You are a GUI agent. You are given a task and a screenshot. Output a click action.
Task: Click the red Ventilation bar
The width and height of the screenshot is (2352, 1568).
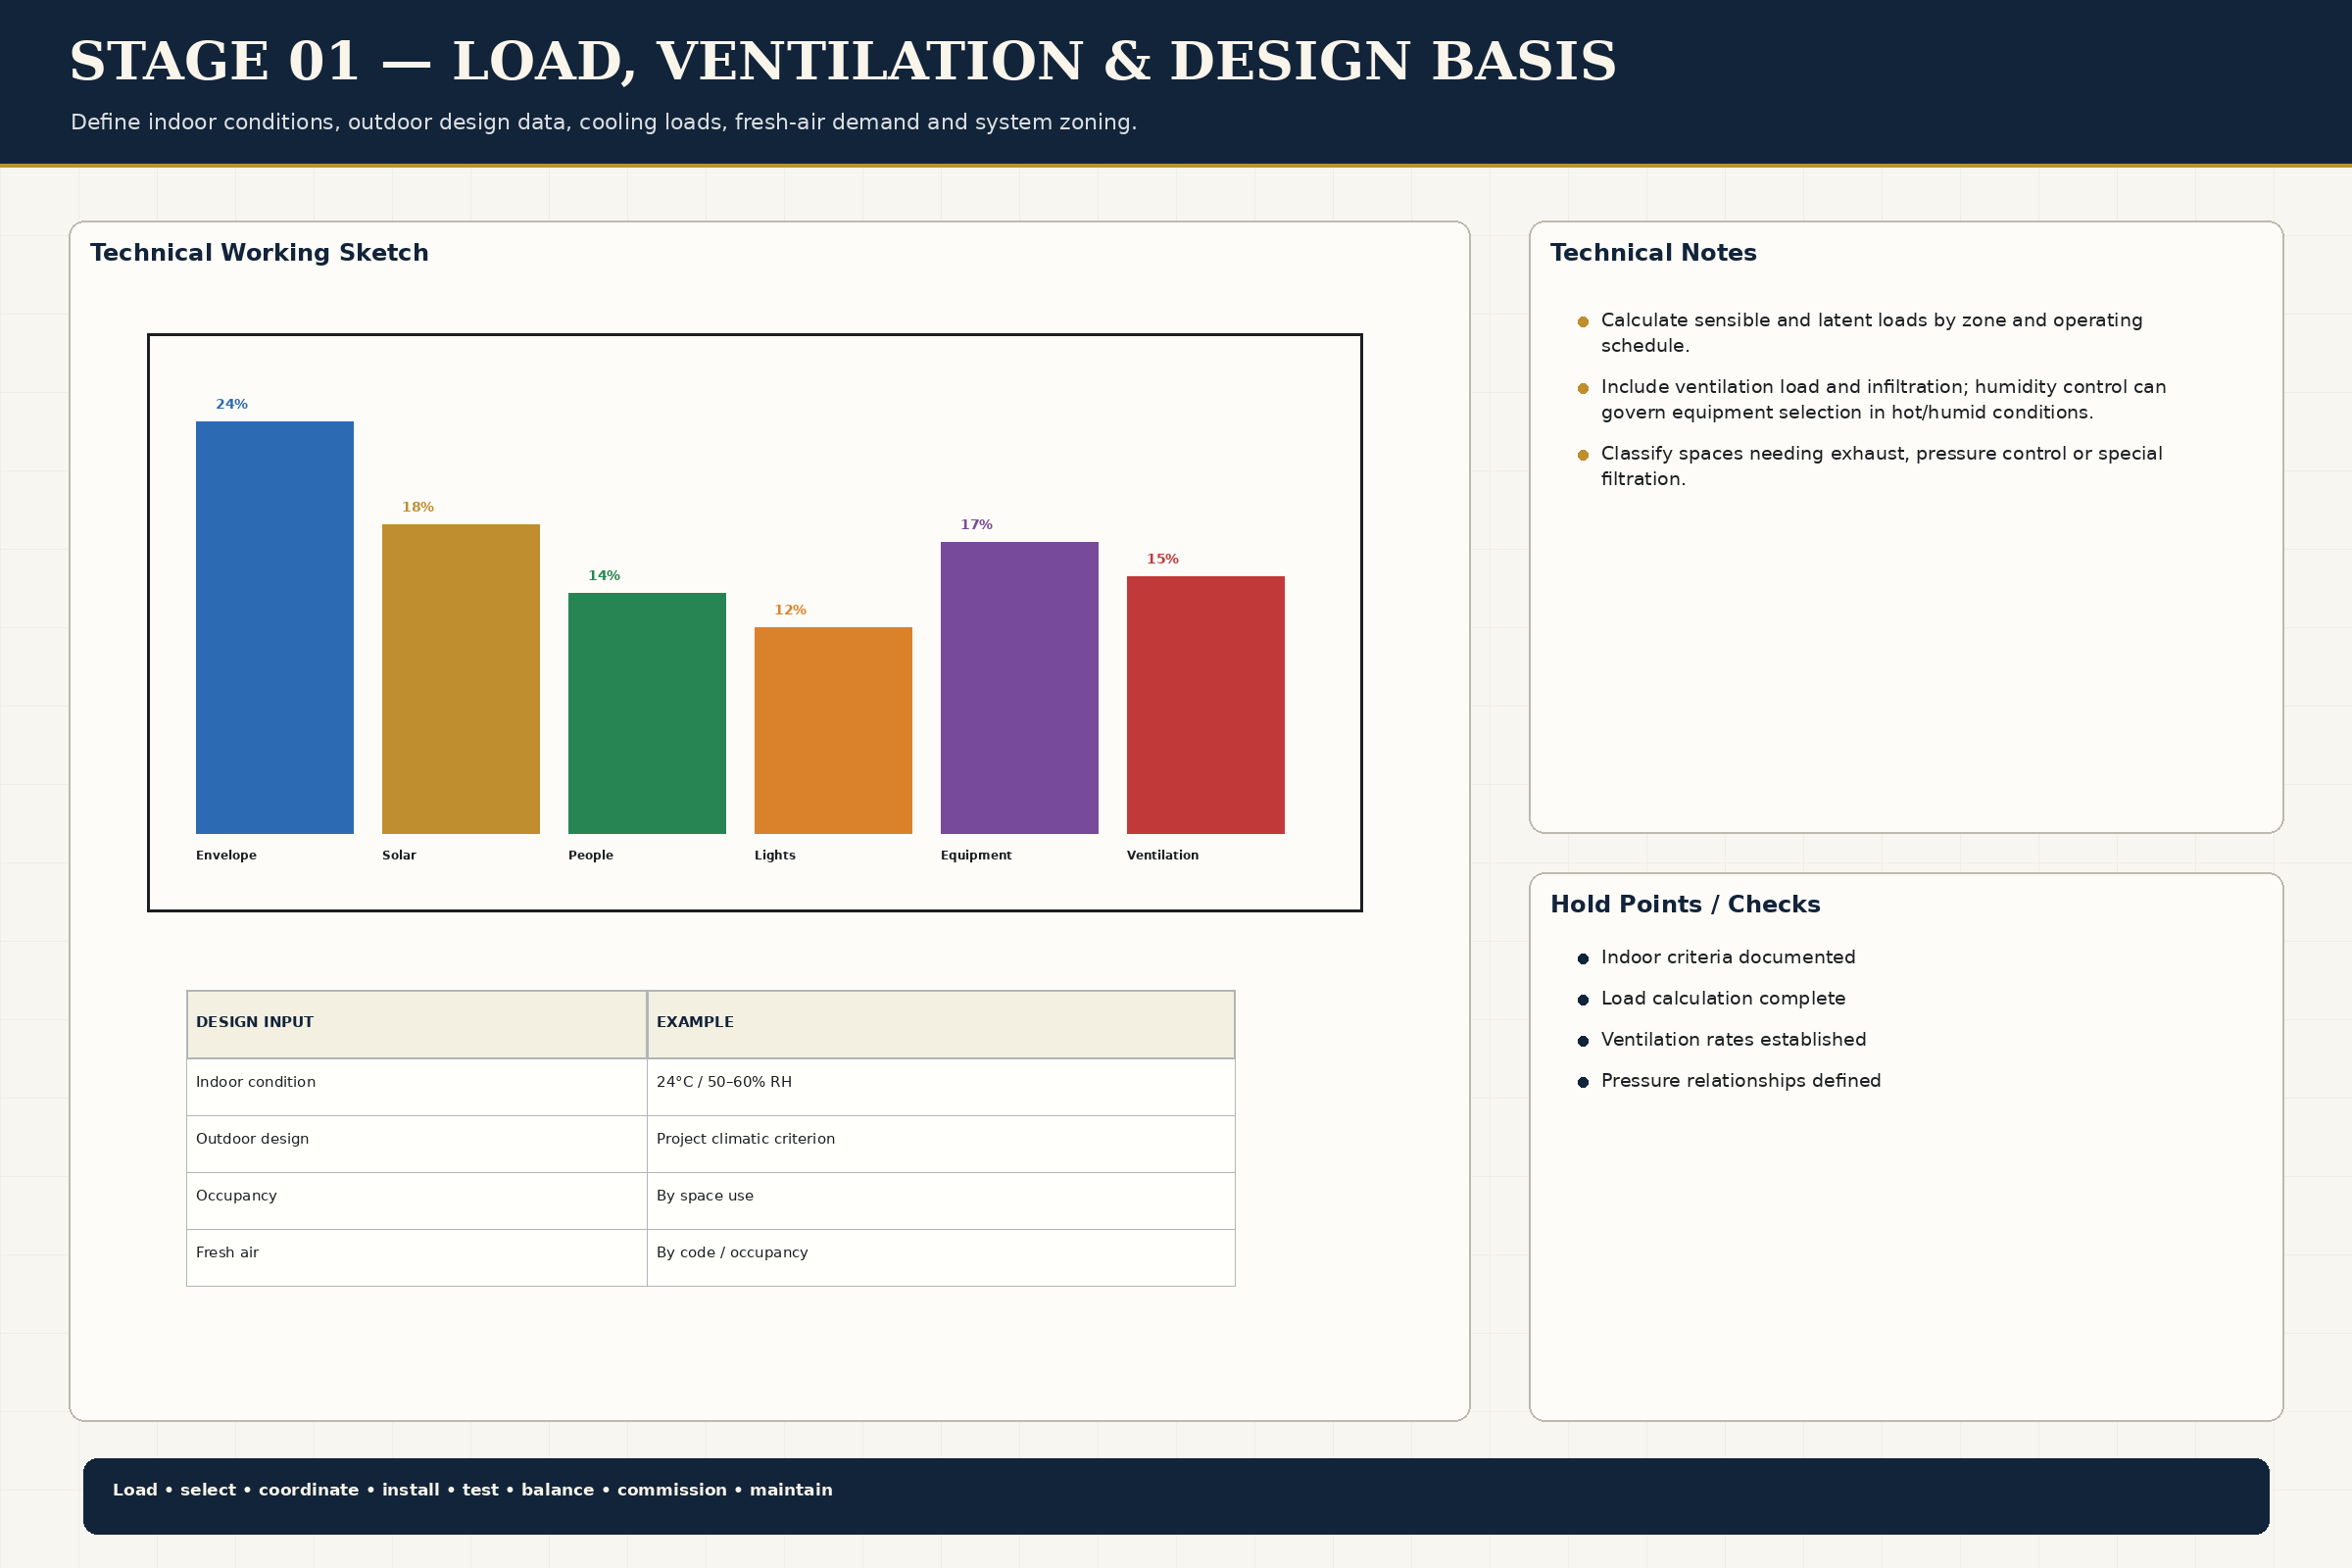pos(1205,705)
